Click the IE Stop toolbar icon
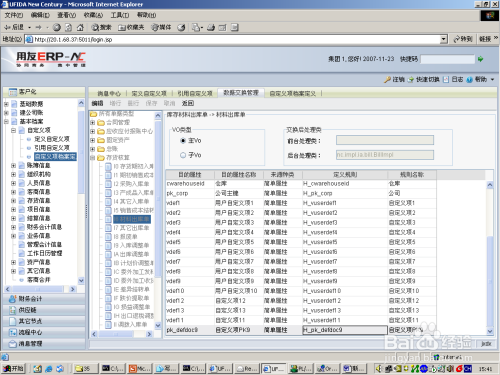Image resolution: width=500 pixels, height=375 pixels. pos(57,27)
